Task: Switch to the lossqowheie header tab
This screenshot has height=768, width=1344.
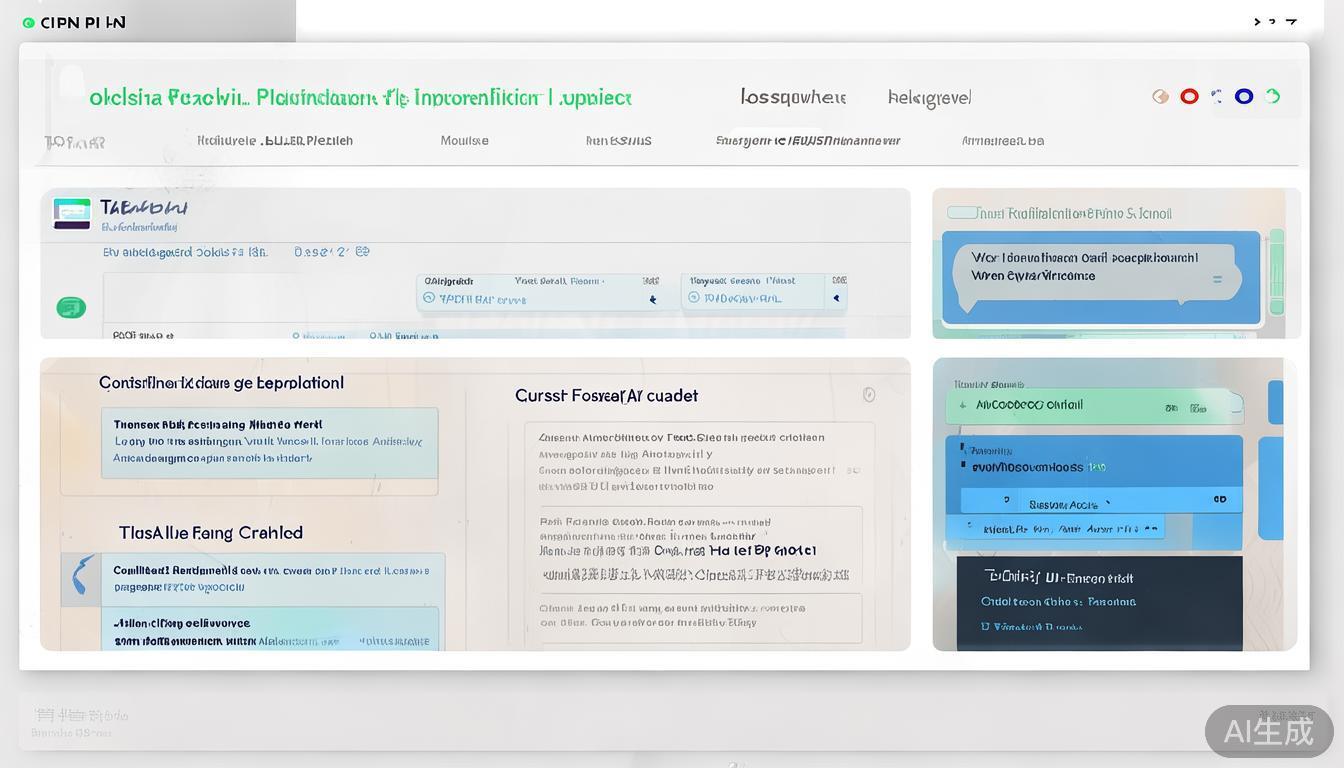Action: pyautogui.click(x=792, y=97)
